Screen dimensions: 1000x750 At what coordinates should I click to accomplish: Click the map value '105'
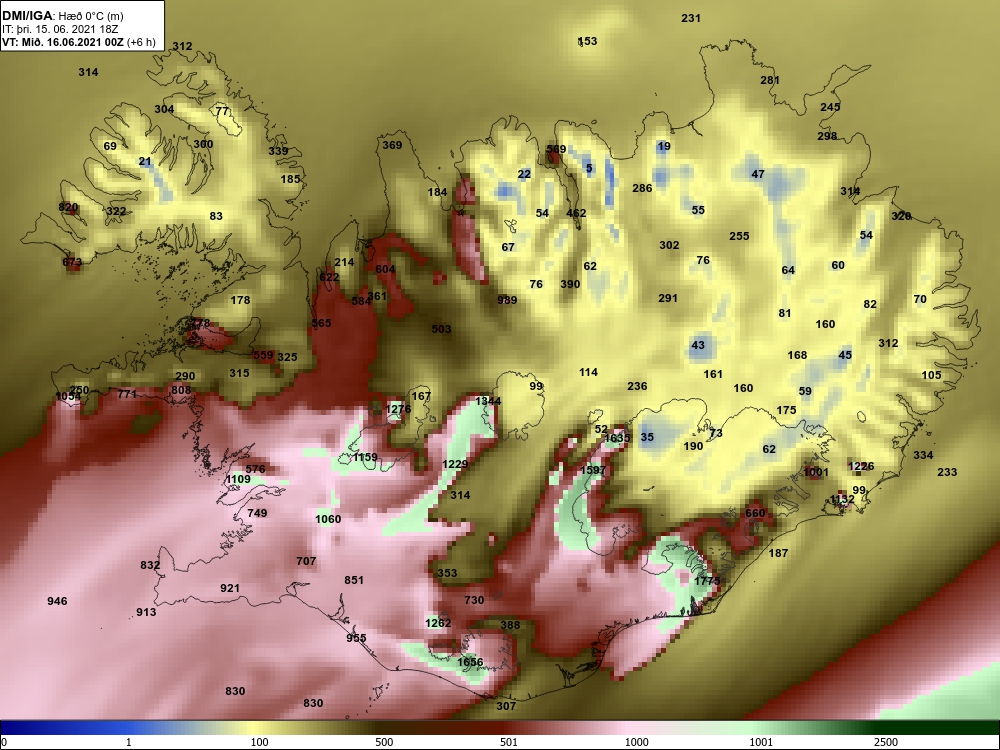[x=931, y=375]
